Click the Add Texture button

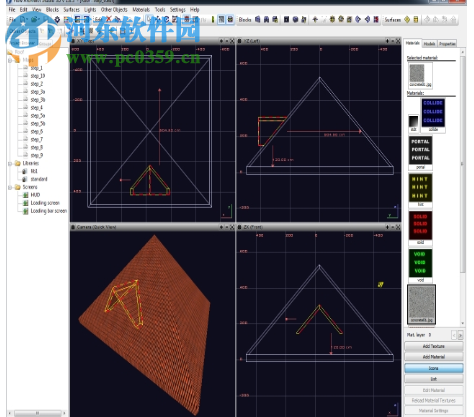[434, 346]
